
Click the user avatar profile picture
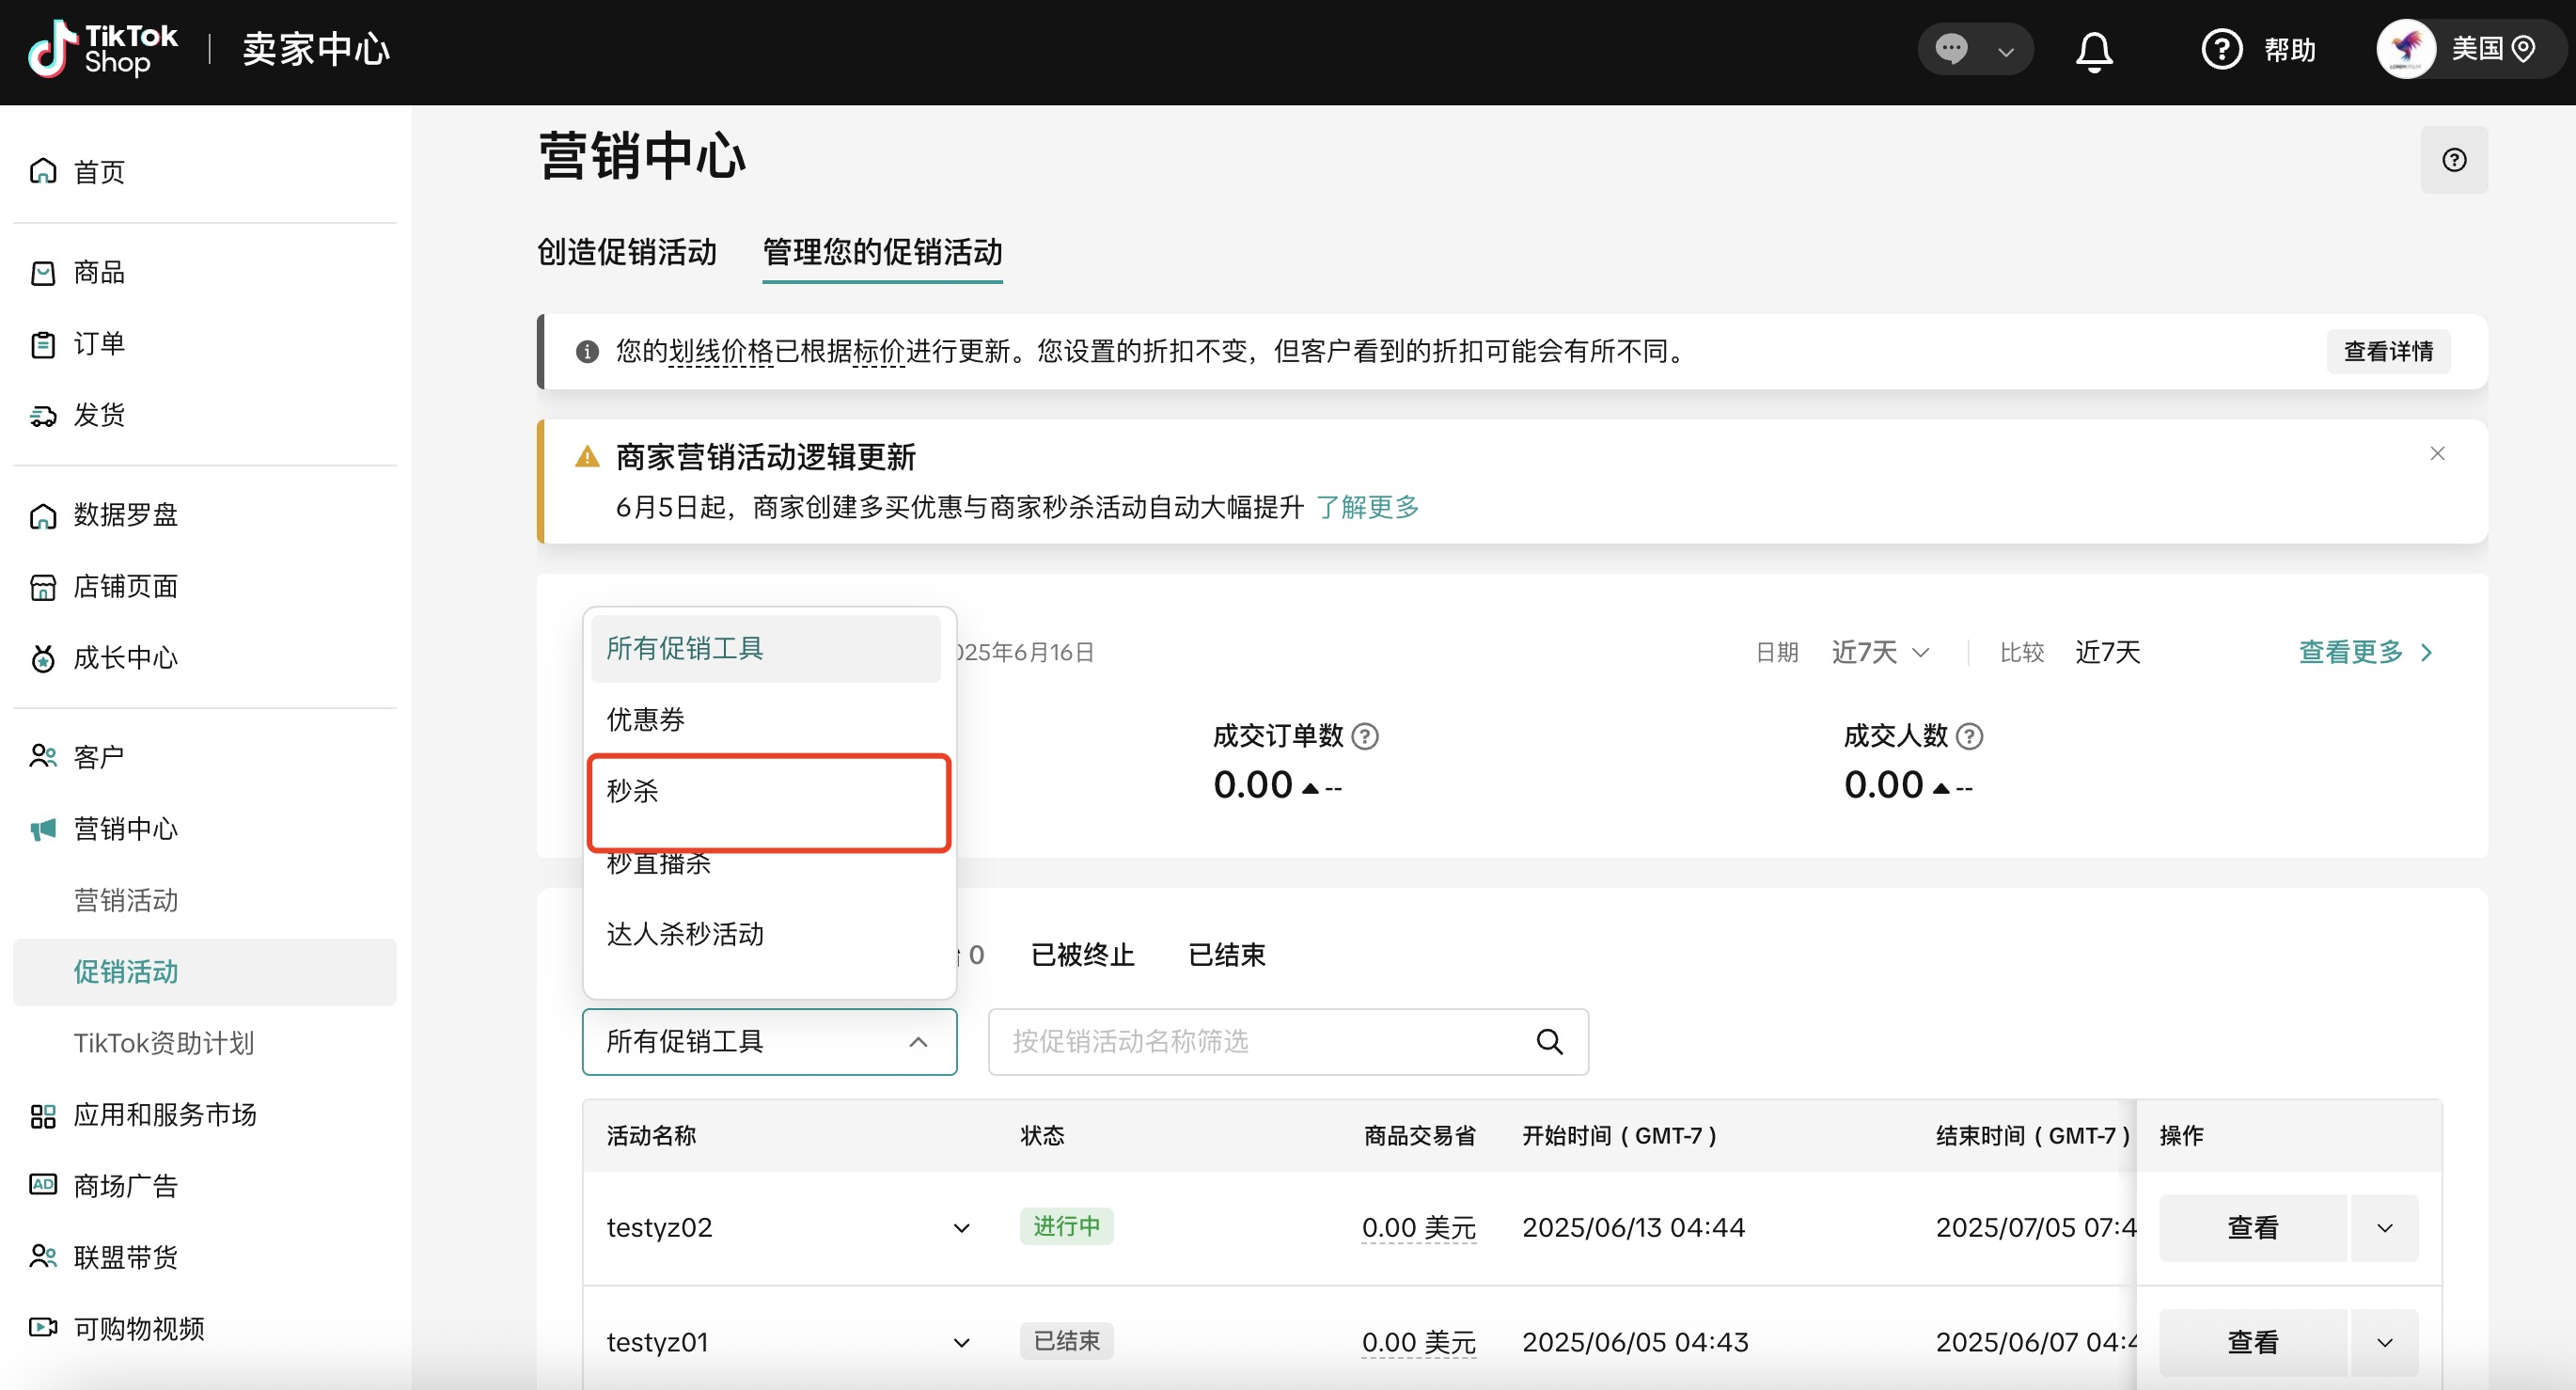click(x=2405, y=49)
